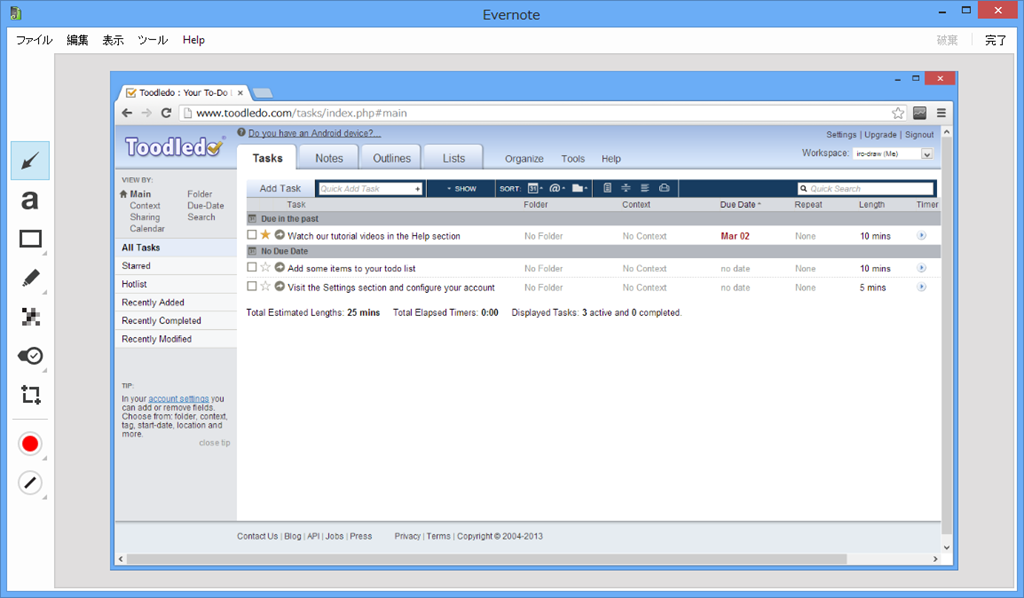Collapse the 'No Due Date' group
This screenshot has width=1024, height=598.
252,251
